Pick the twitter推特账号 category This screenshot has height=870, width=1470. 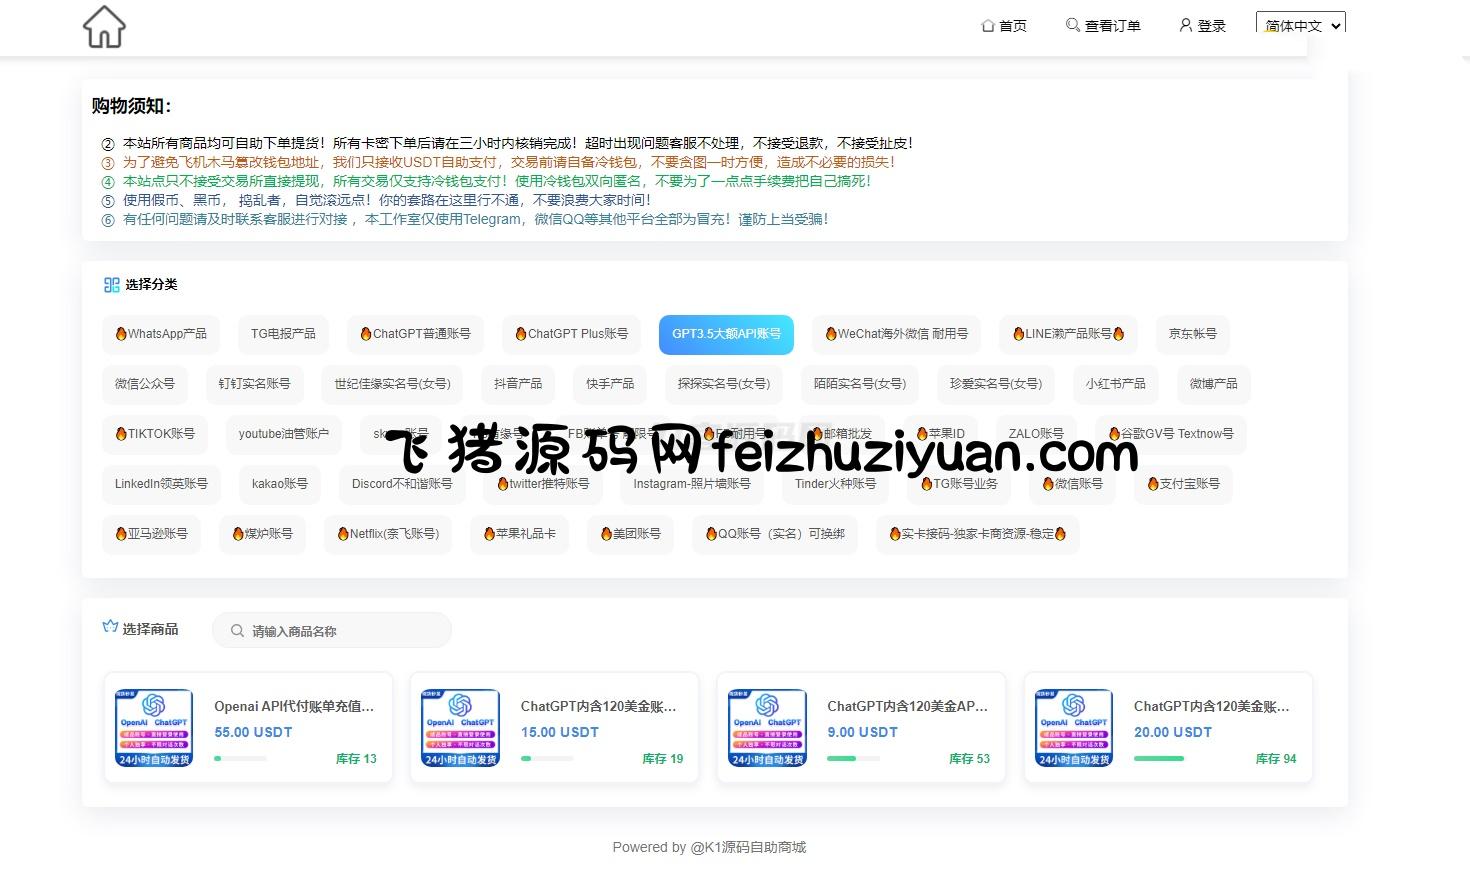pyautogui.click(x=543, y=484)
